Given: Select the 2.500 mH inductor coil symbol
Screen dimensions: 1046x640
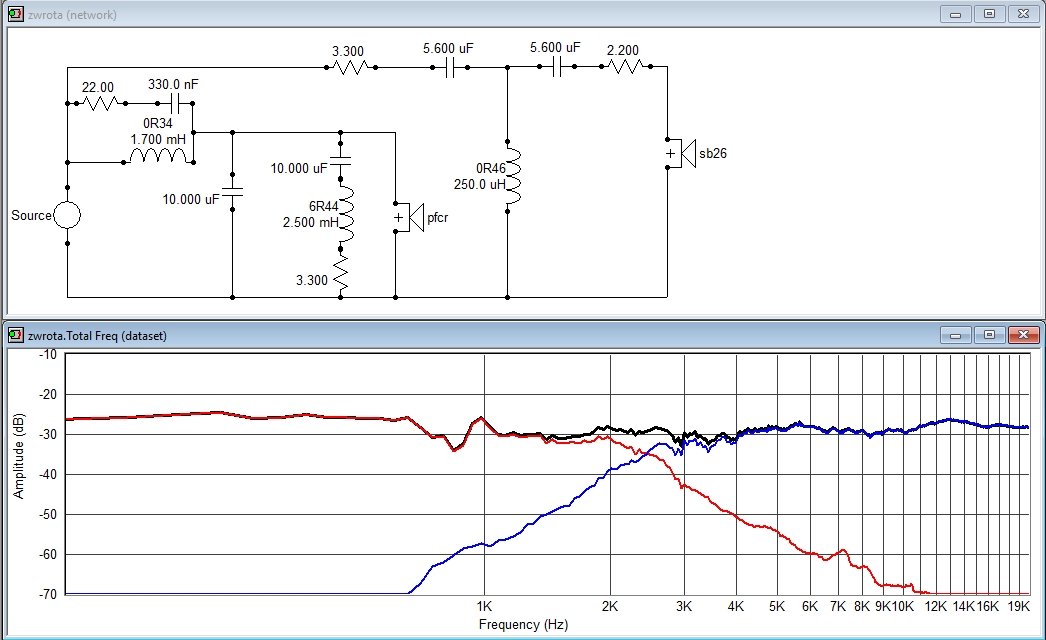Looking at the screenshot, I should pos(346,215).
